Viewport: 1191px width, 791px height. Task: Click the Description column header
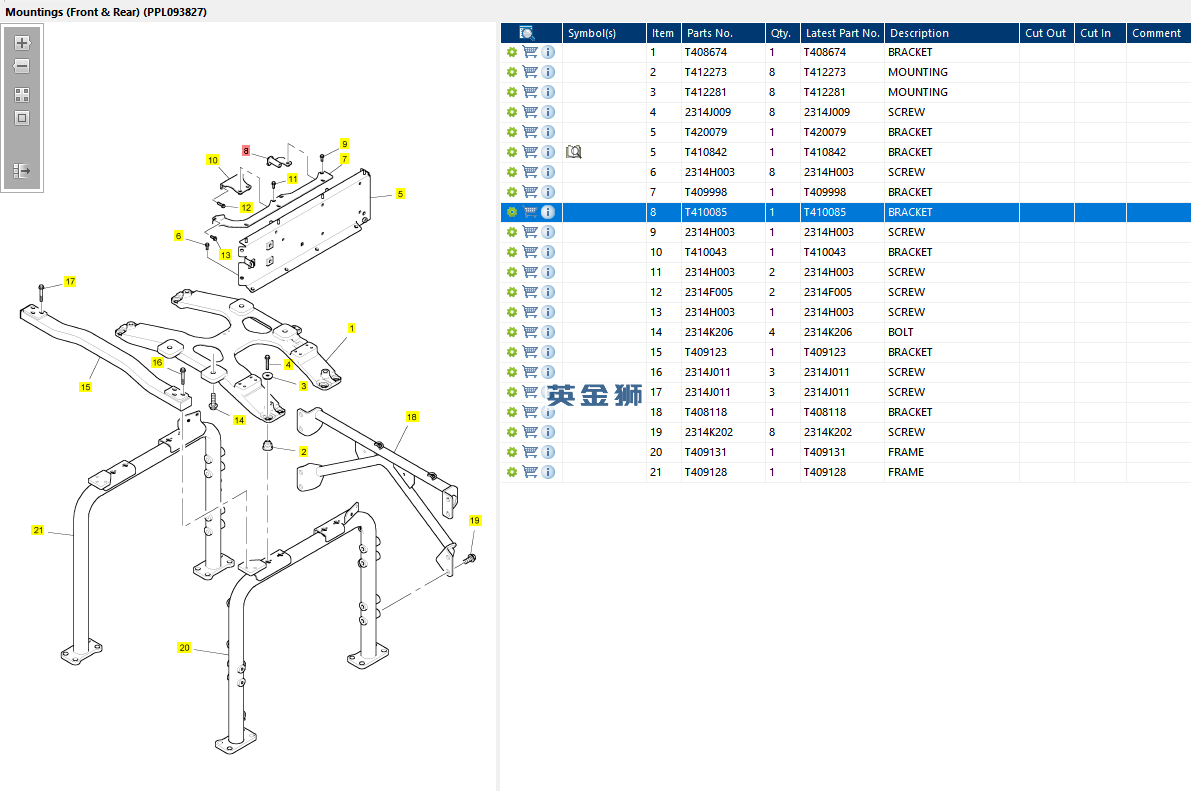(x=919, y=33)
